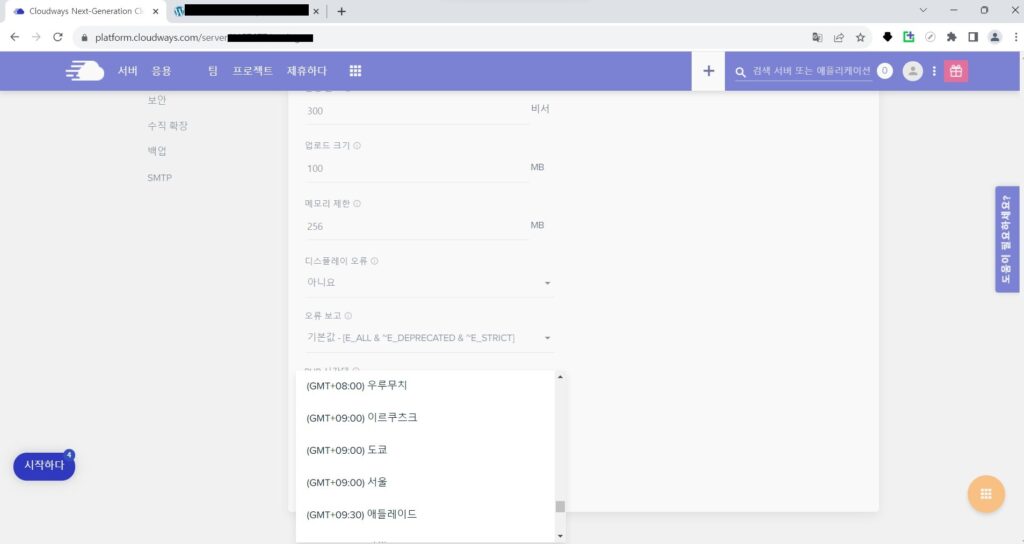
Task: Open the SMTP sidebar section
Action: pos(159,178)
